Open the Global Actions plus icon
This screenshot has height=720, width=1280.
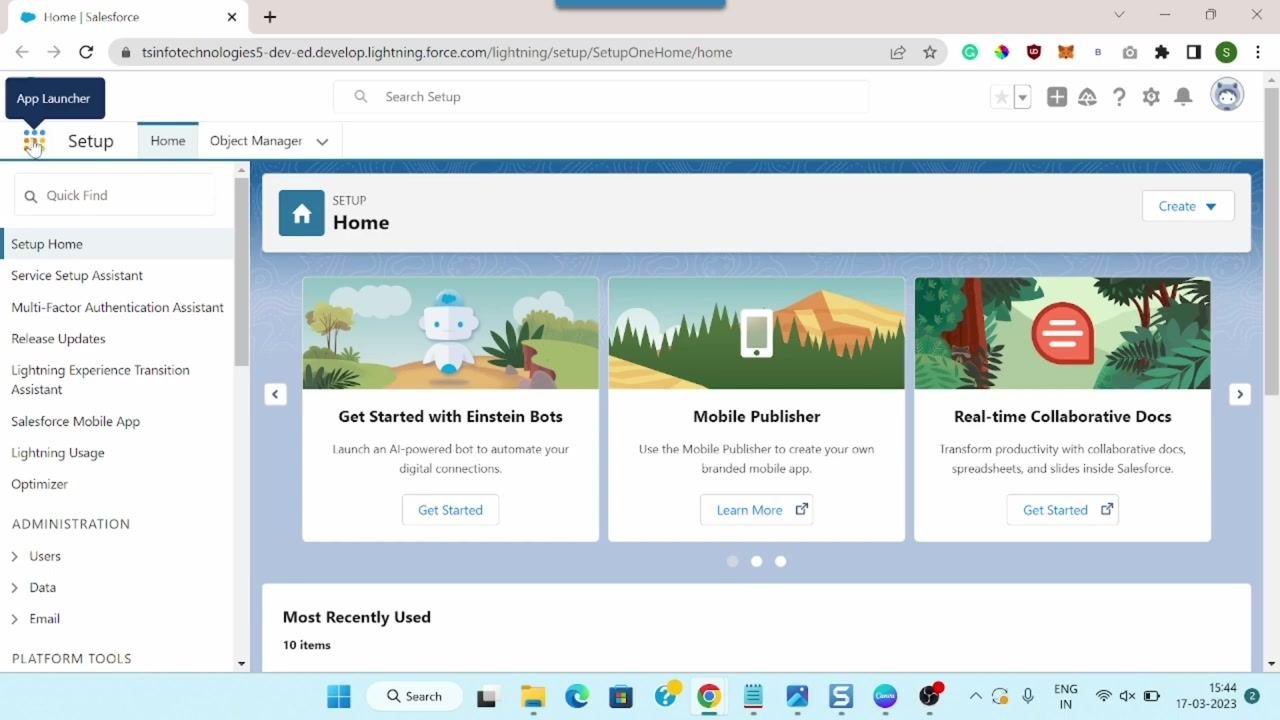(x=1057, y=97)
